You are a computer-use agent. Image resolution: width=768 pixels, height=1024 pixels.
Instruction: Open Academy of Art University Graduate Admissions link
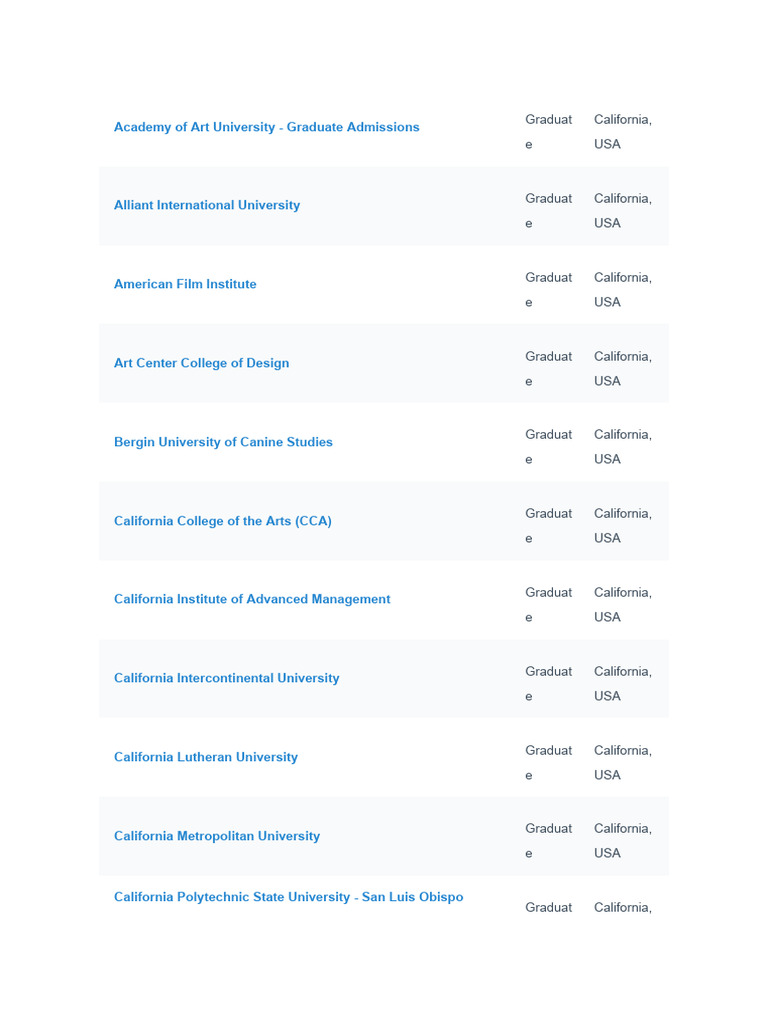coord(266,127)
